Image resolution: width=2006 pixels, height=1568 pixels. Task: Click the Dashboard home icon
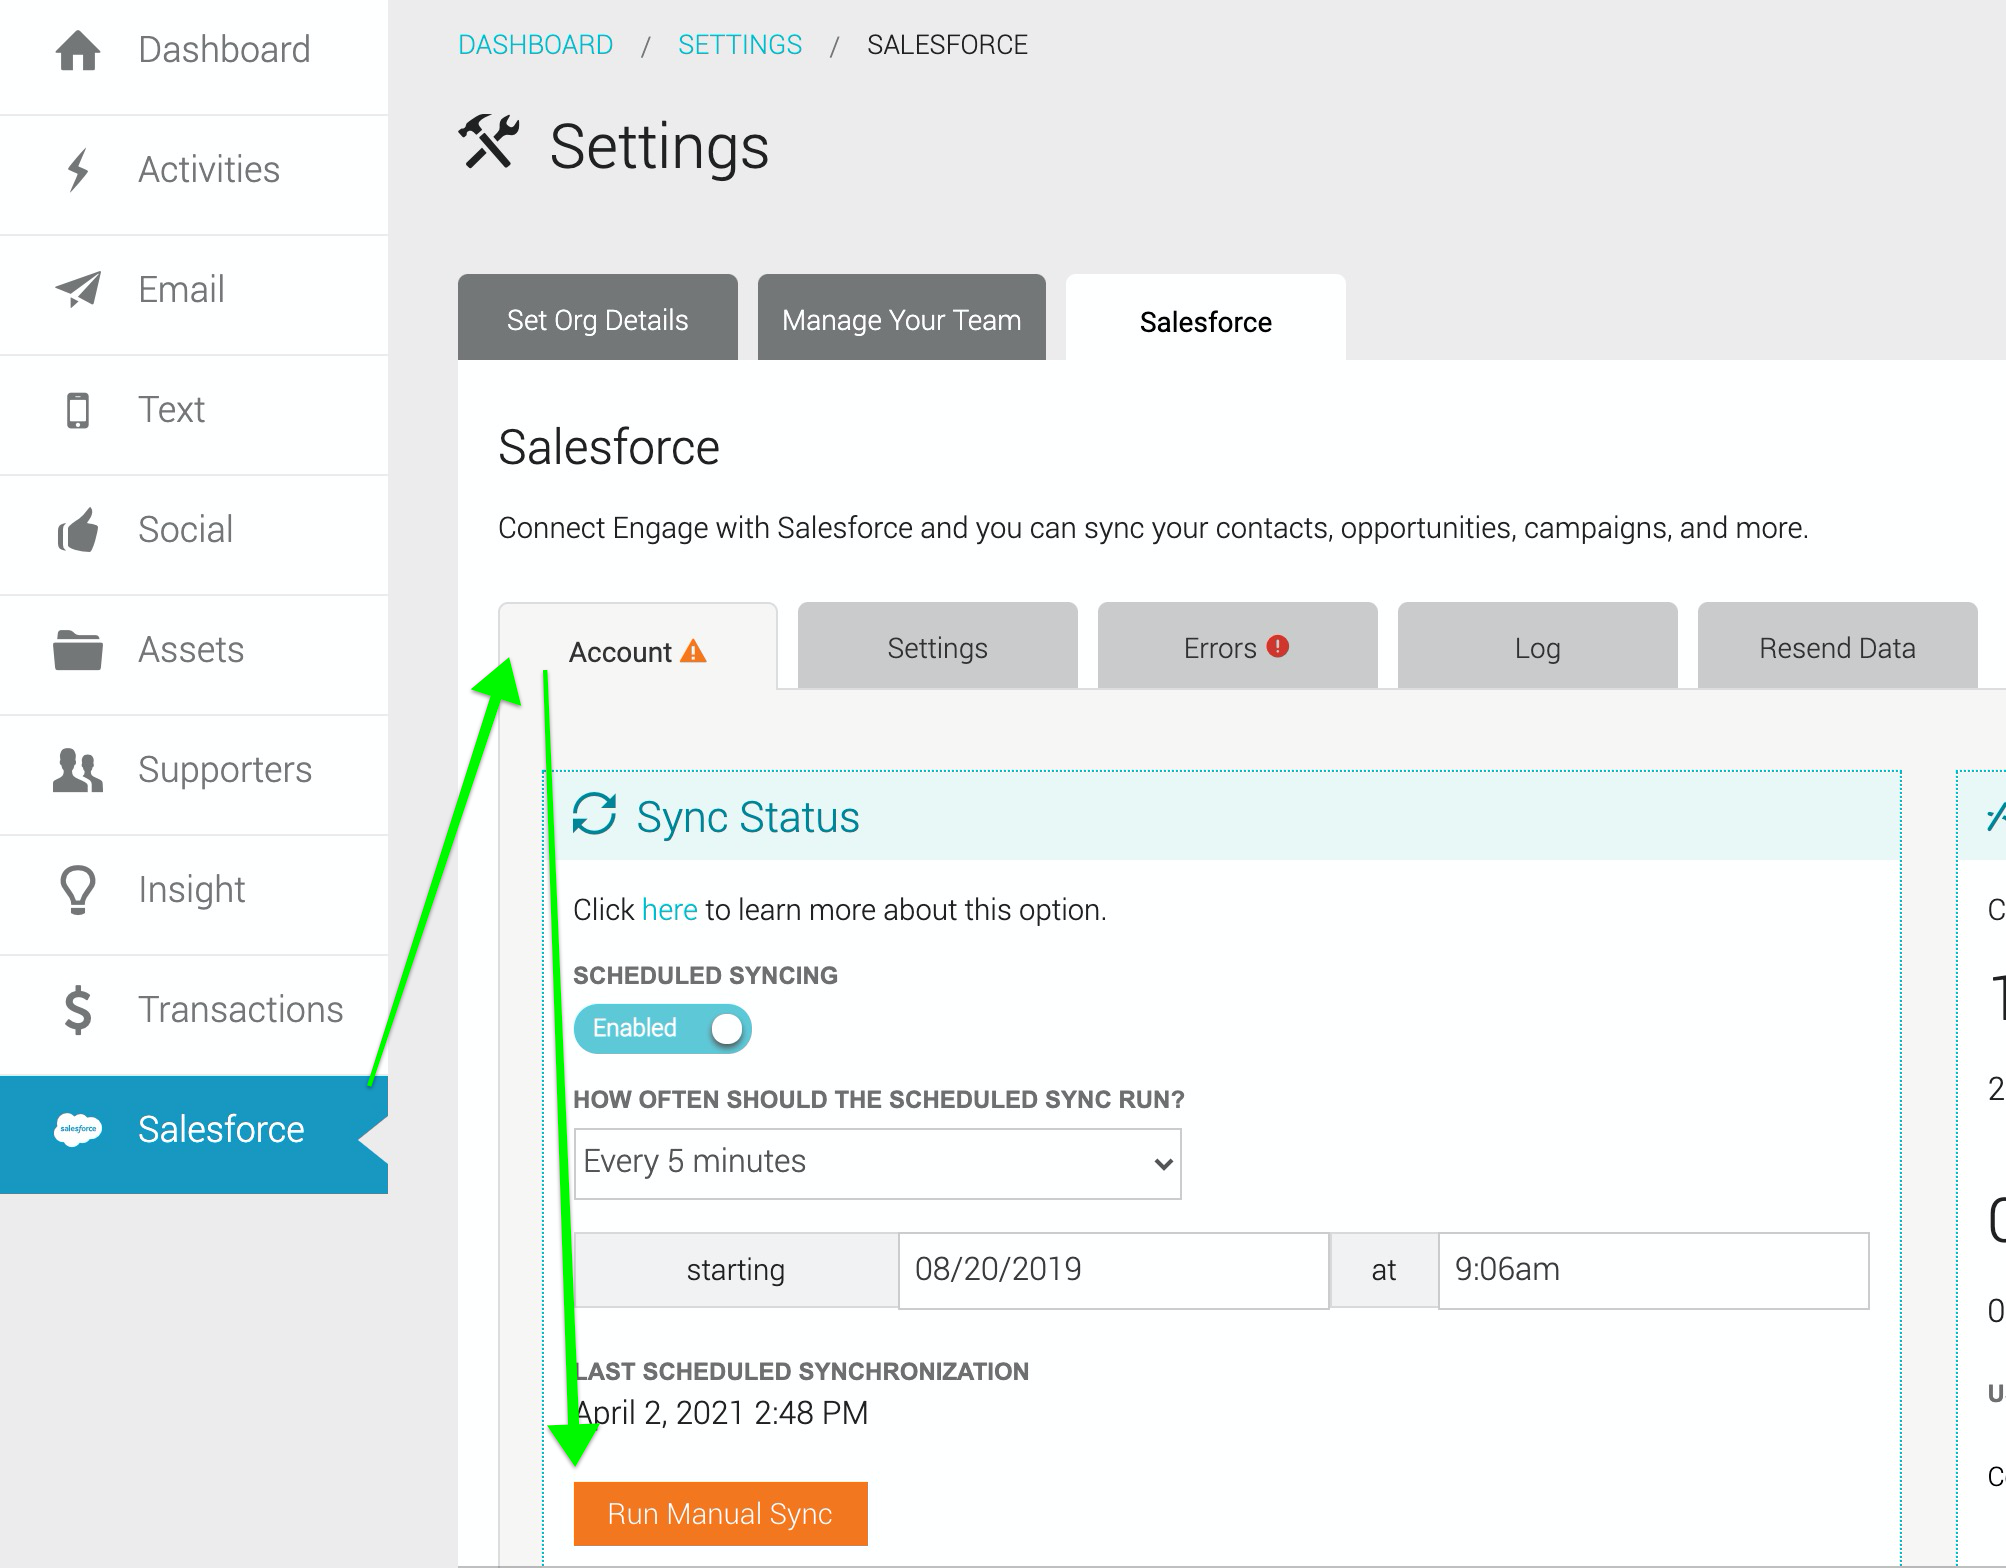tap(78, 50)
